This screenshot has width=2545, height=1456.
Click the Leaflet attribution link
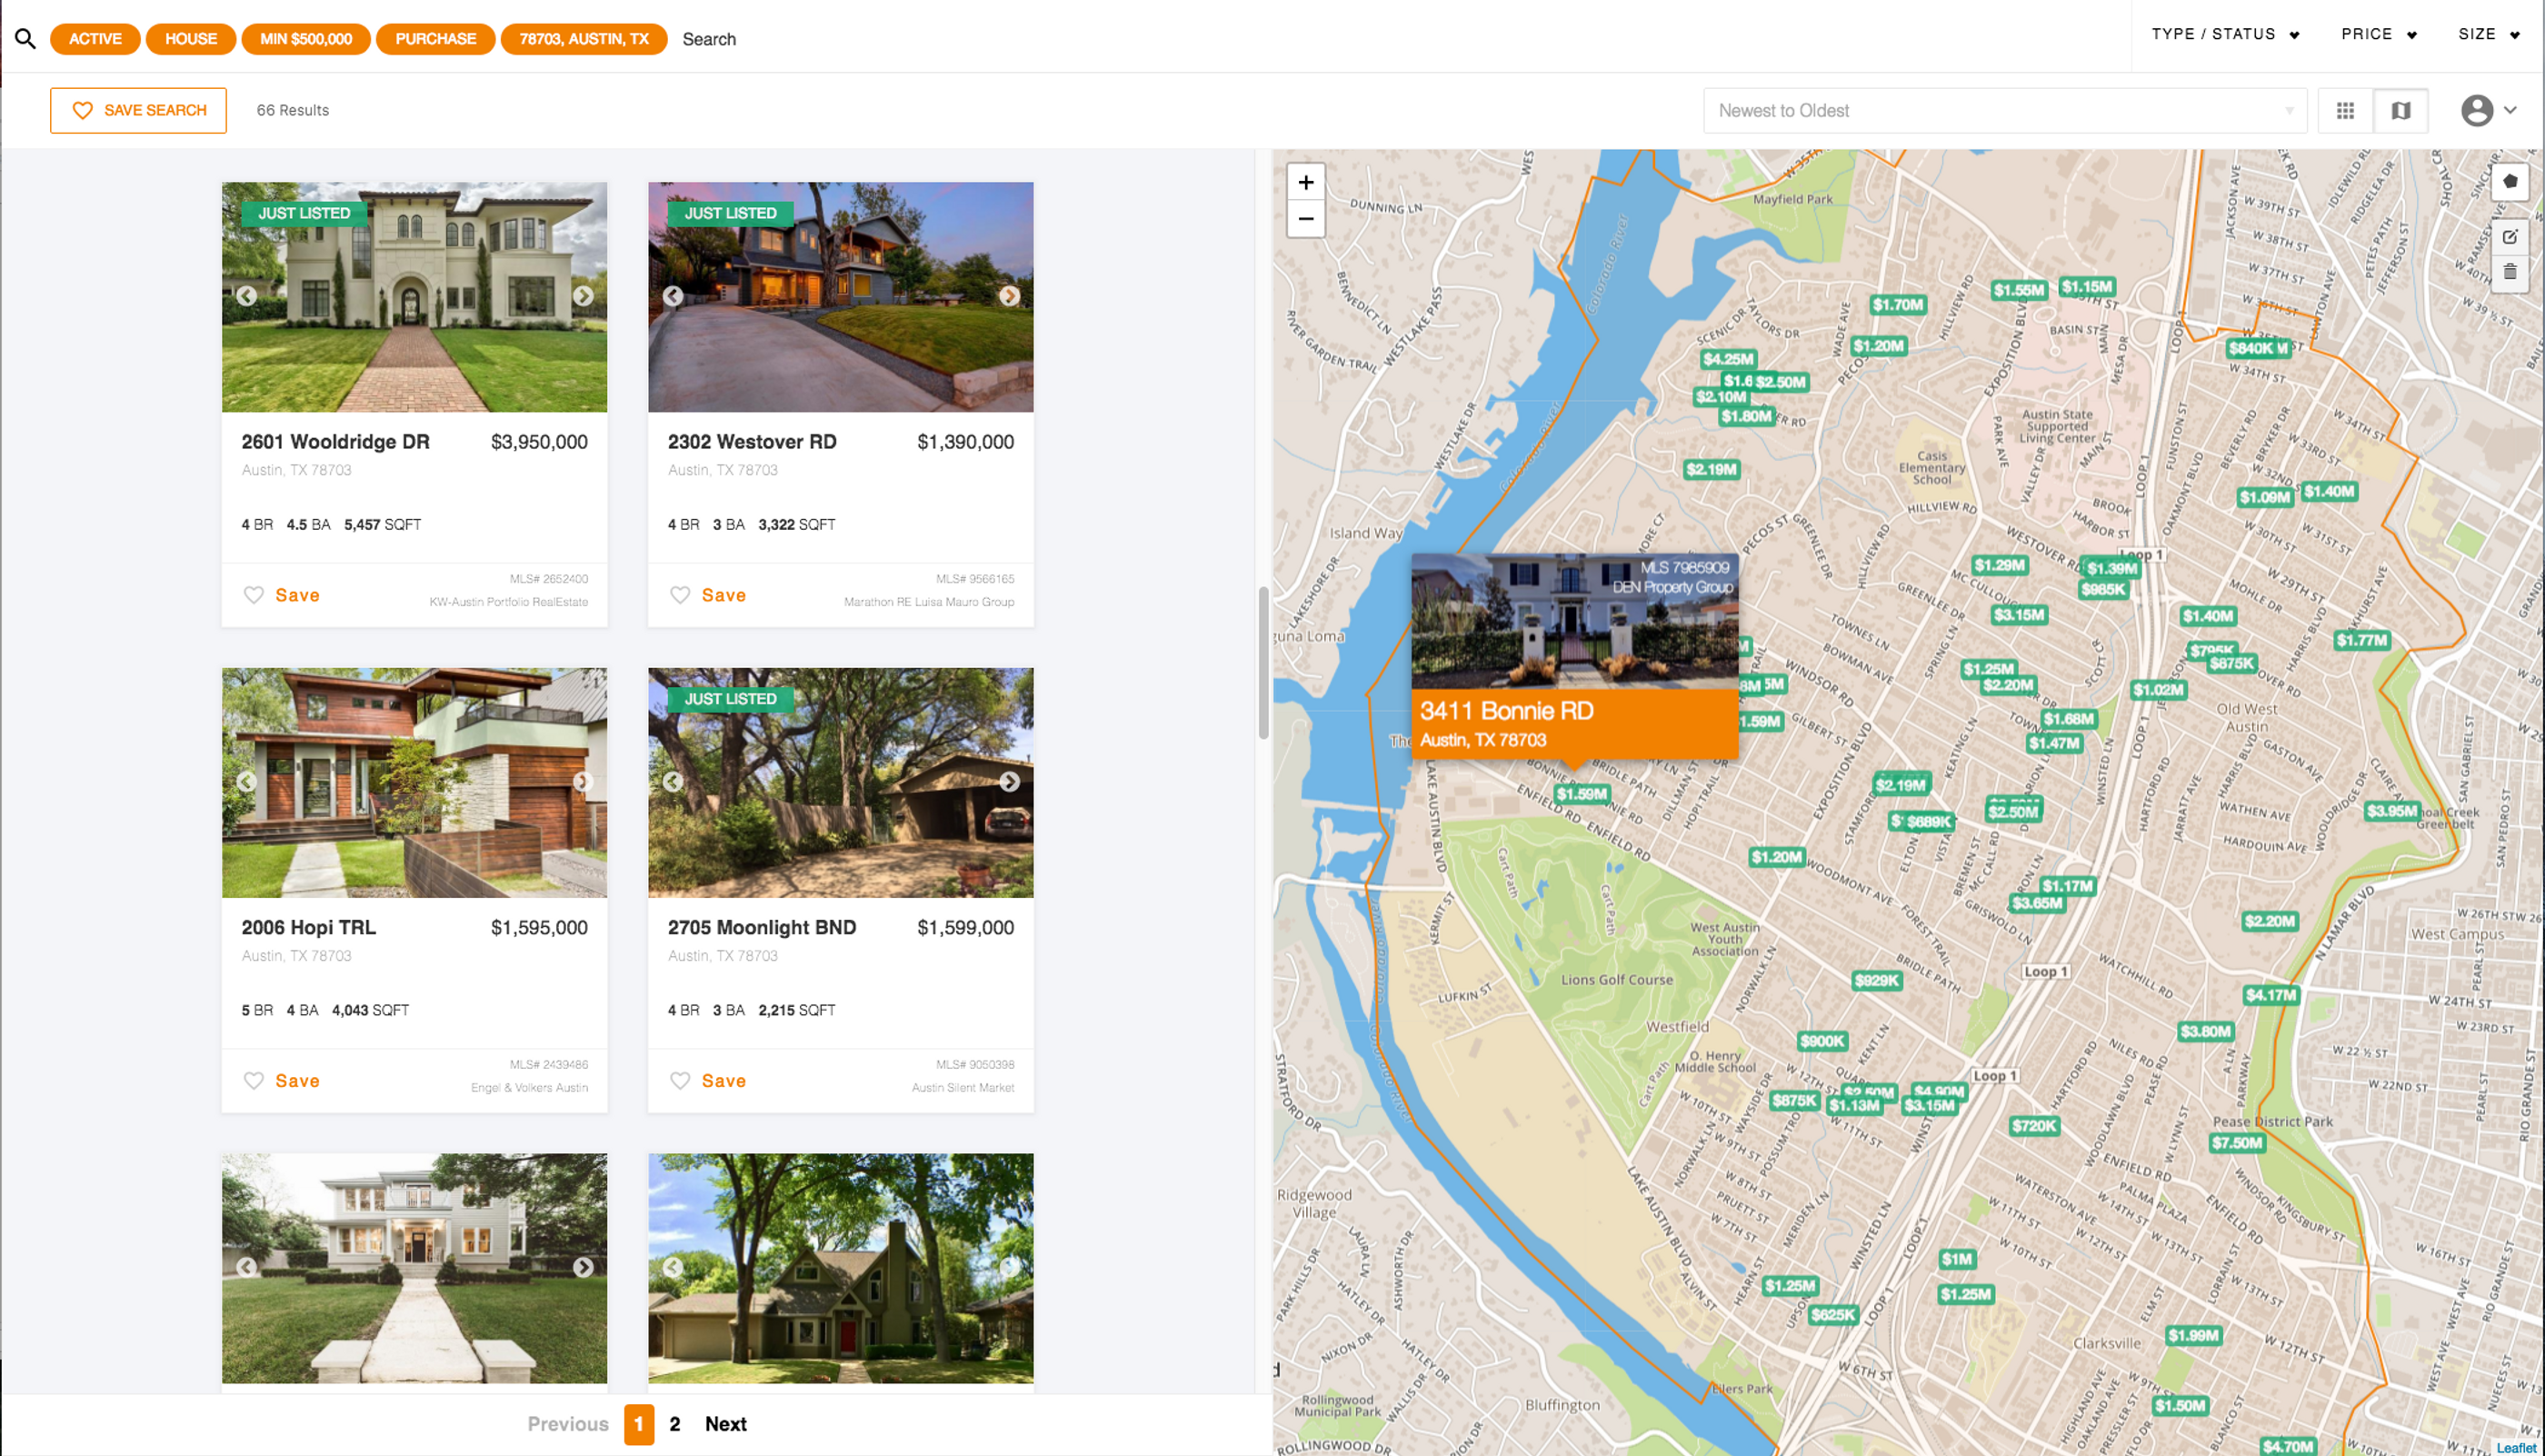pyautogui.click(x=2516, y=1447)
